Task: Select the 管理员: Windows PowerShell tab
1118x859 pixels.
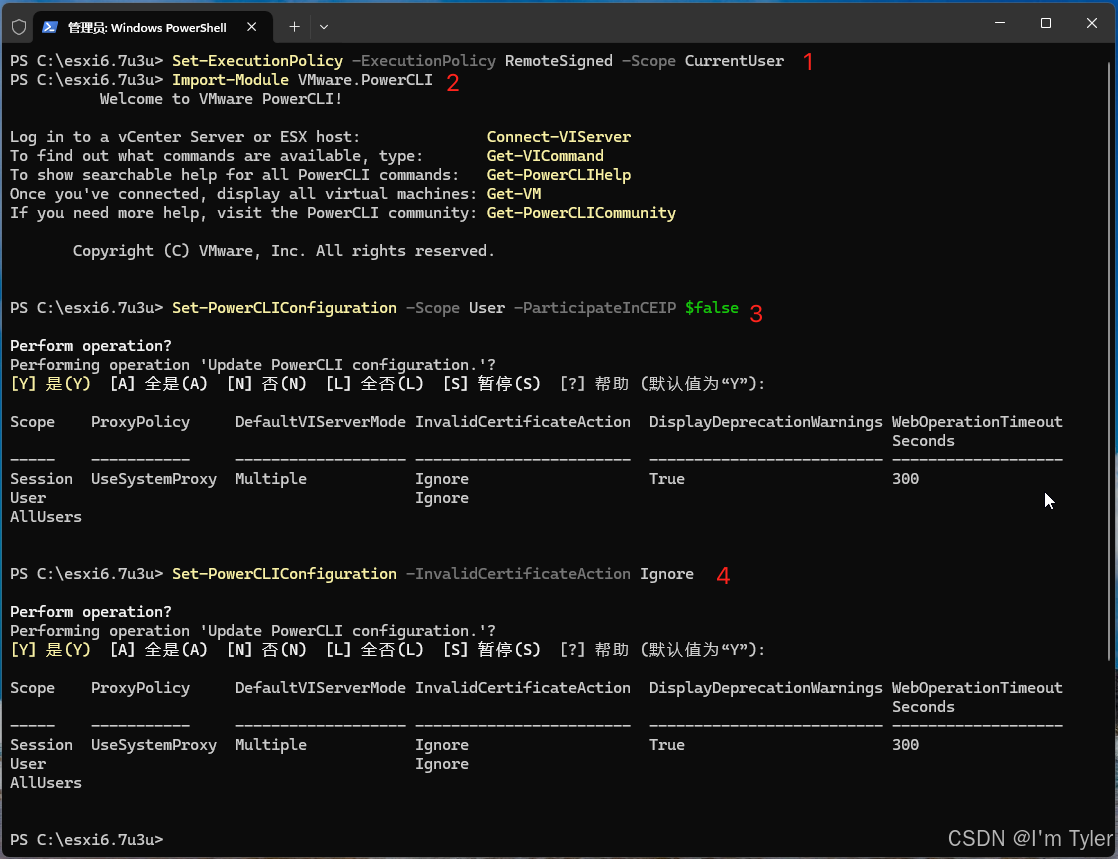Action: pos(153,27)
